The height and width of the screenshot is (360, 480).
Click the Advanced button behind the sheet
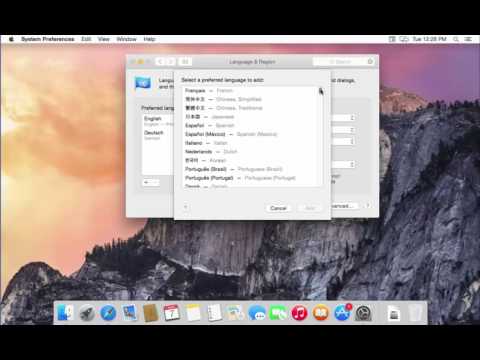click(344, 206)
